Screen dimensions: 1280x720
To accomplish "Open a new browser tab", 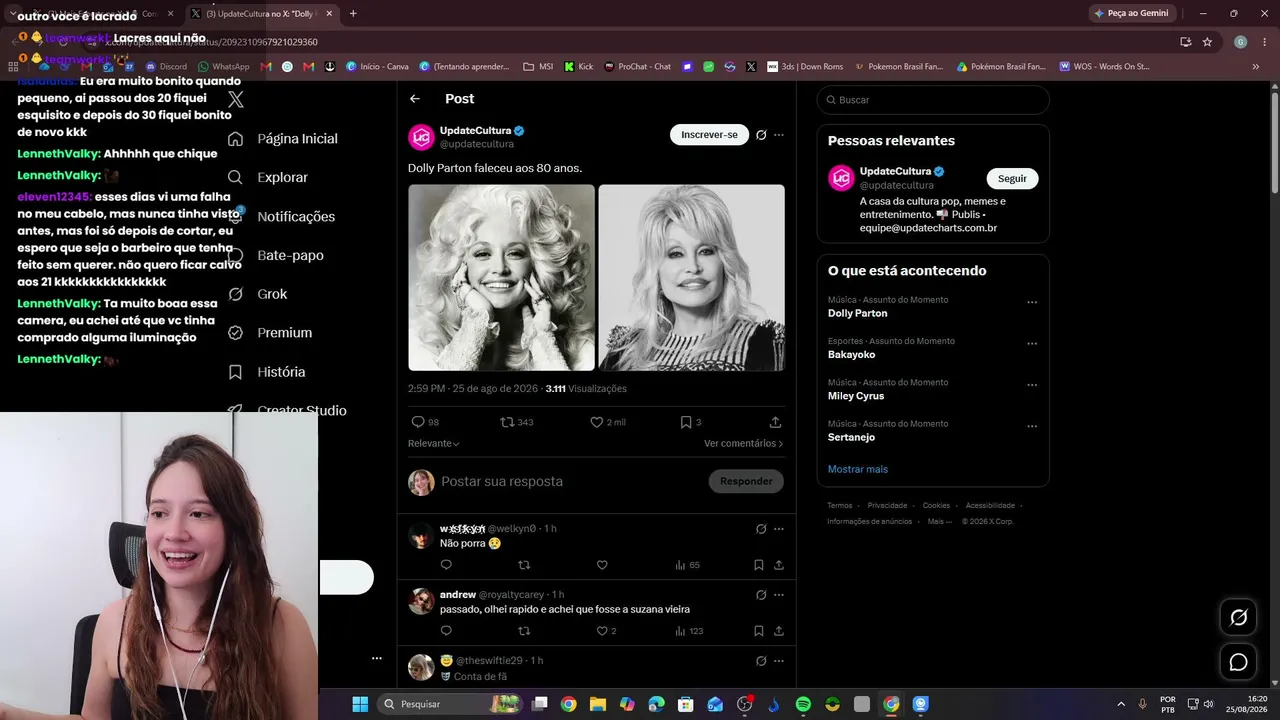I will (353, 14).
